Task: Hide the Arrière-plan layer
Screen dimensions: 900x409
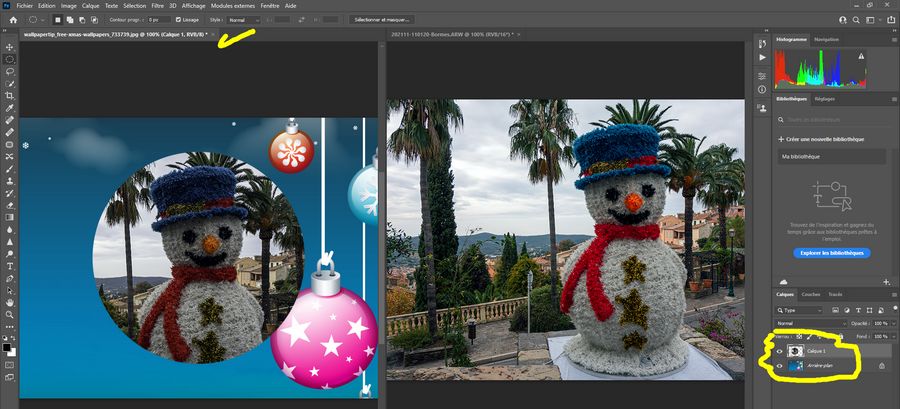Action: coord(779,365)
